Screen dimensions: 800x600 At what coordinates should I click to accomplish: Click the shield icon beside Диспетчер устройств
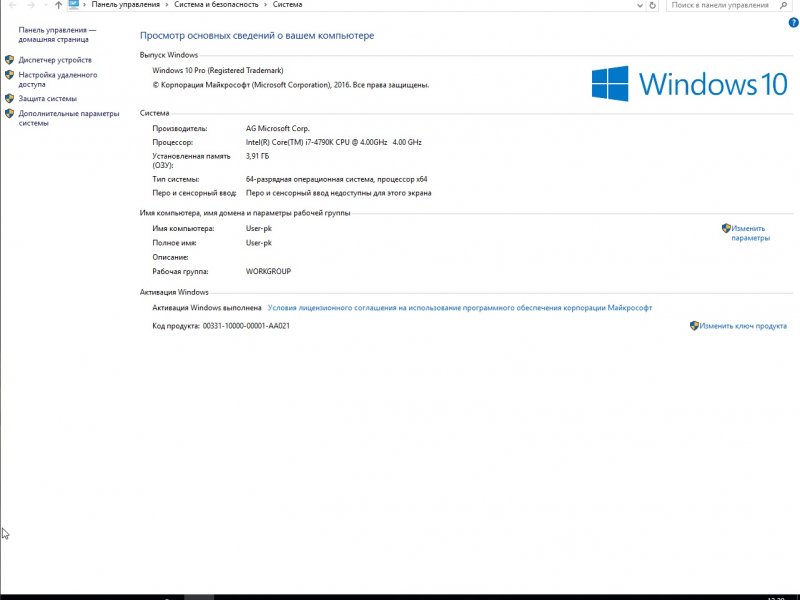pos(9,60)
